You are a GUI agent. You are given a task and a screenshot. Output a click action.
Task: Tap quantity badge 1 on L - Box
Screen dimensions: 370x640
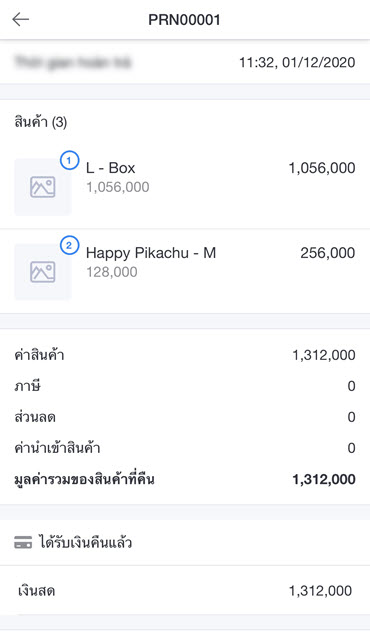(x=69, y=160)
